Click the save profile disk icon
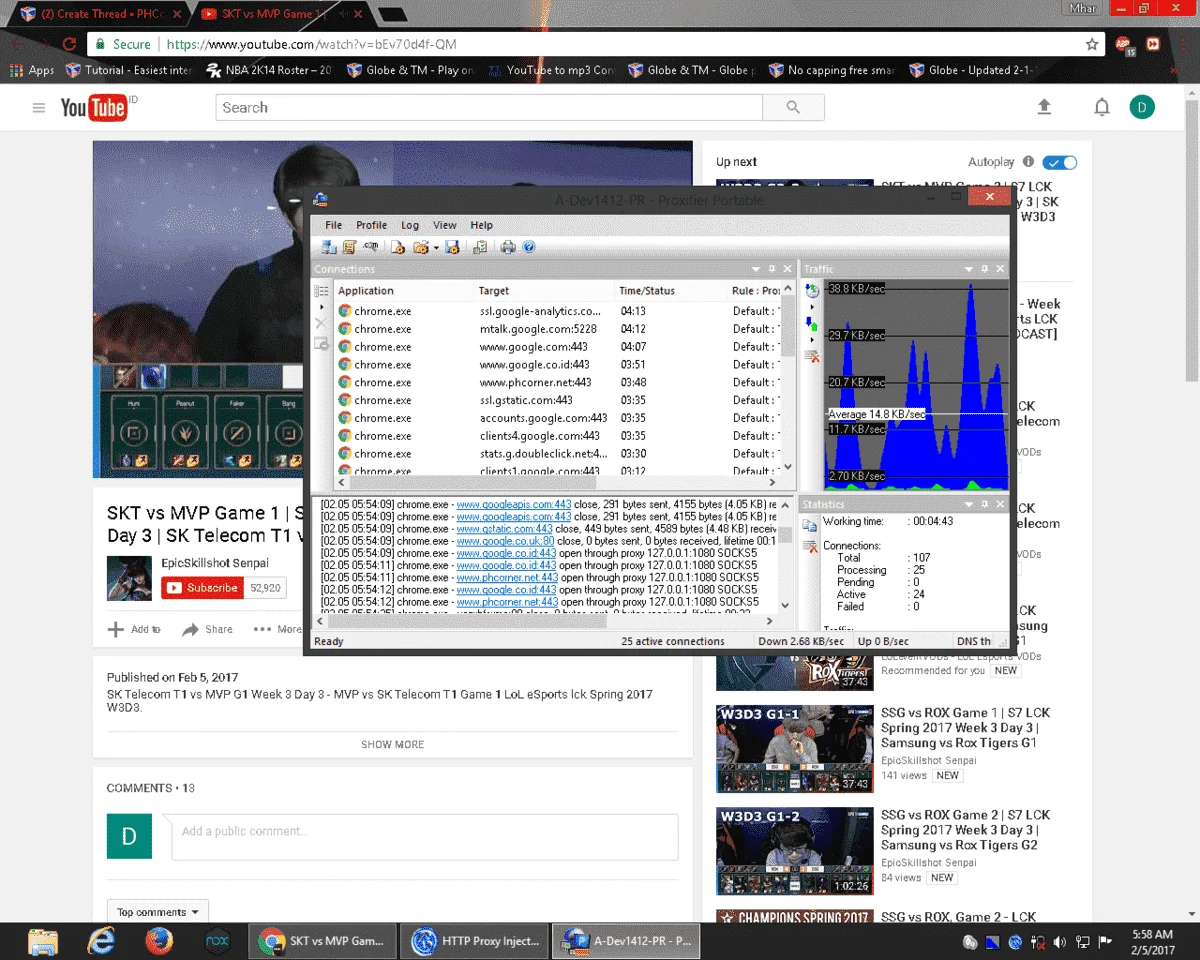Screen dimensions: 1200x960 (x=452, y=247)
